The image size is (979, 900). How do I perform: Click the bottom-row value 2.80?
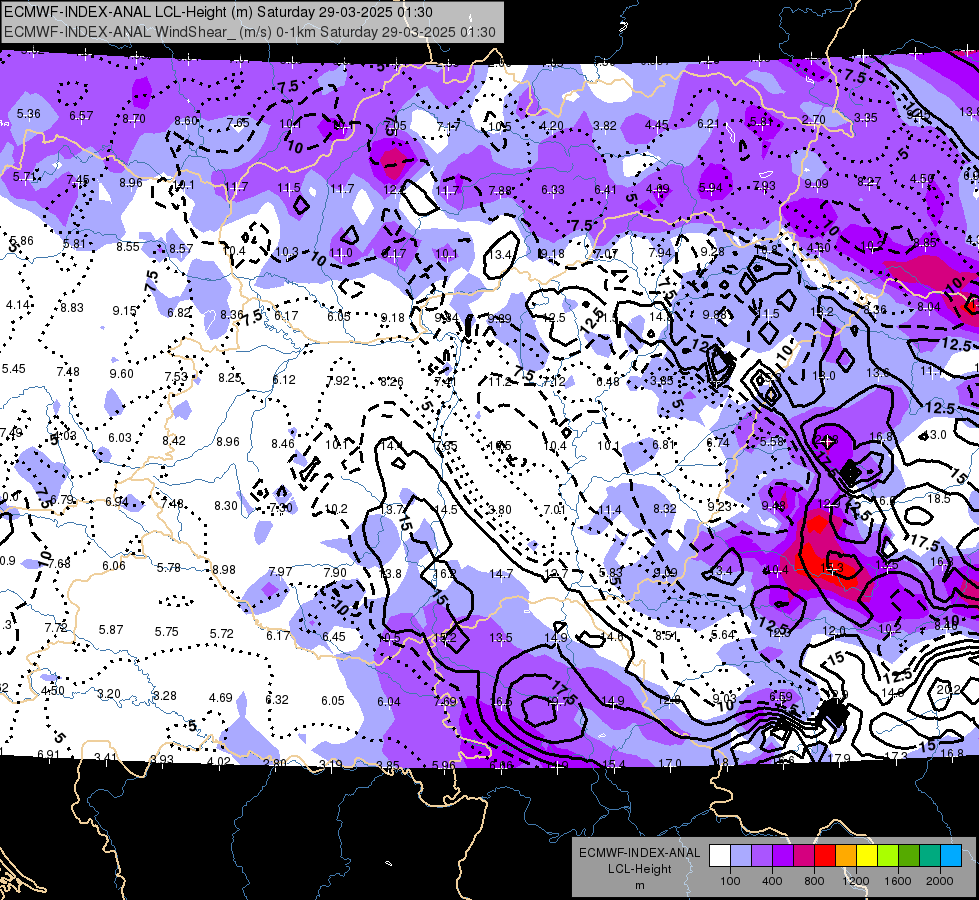(x=275, y=763)
